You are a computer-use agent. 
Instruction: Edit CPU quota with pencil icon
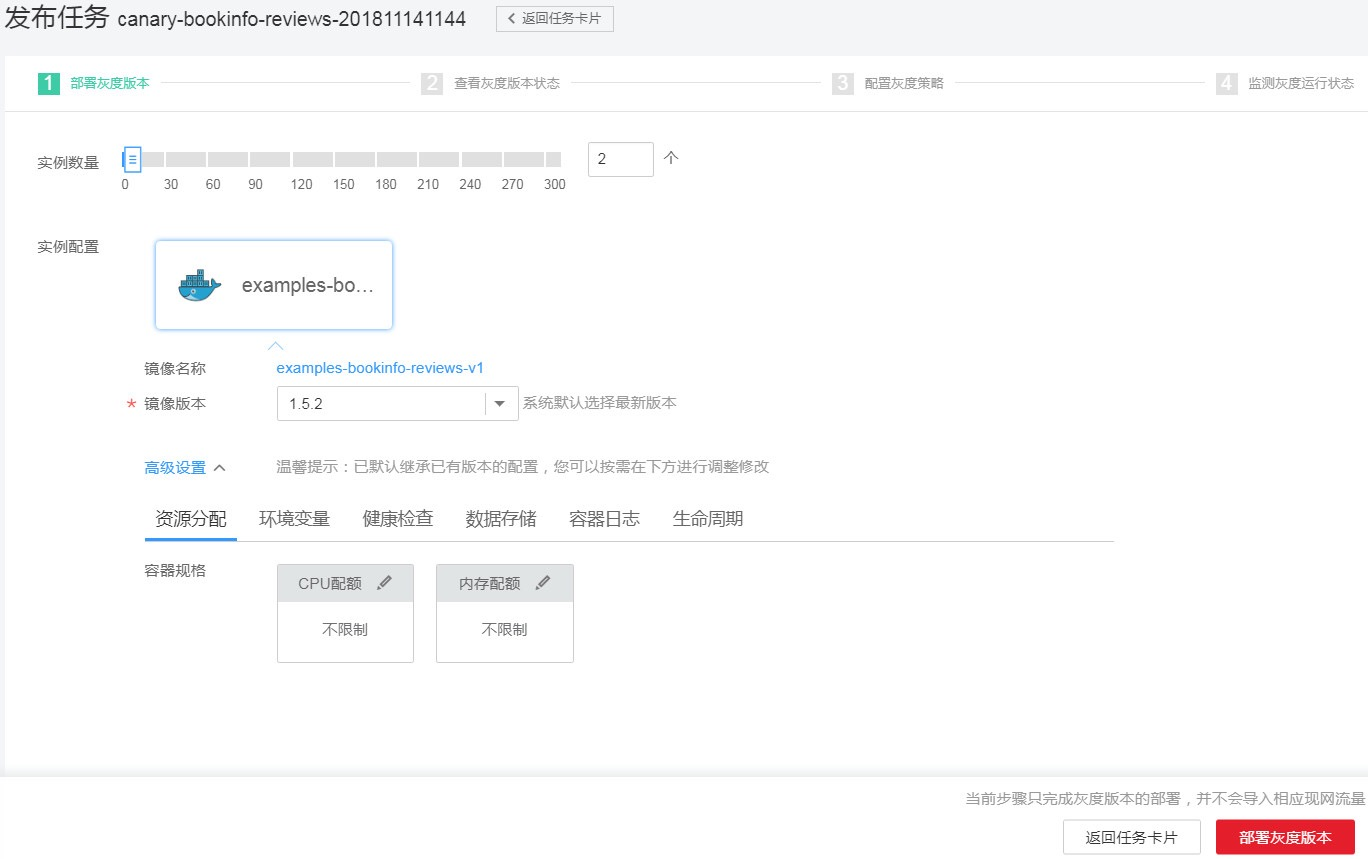point(384,583)
